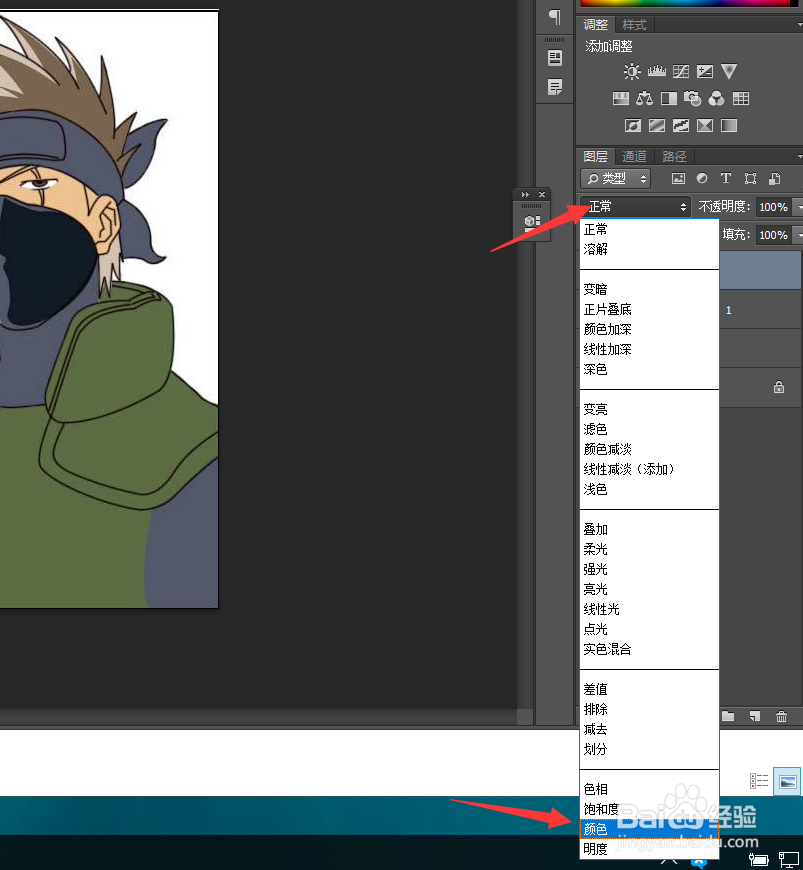
Task: Add a Hue/Saturation adjustment layer
Action: coord(620,99)
